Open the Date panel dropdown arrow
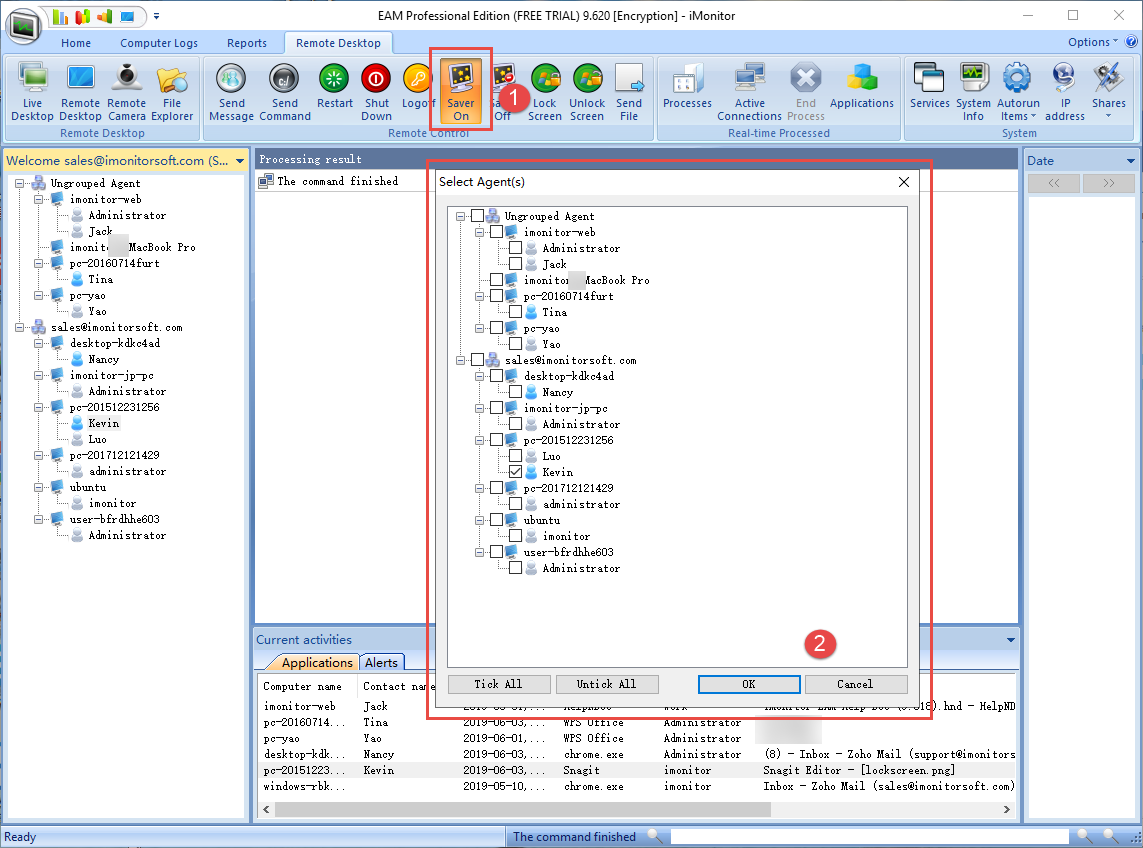 click(1131, 161)
